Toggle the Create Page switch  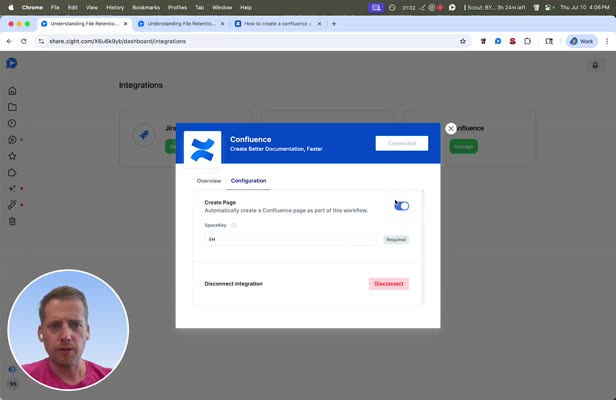(x=402, y=206)
